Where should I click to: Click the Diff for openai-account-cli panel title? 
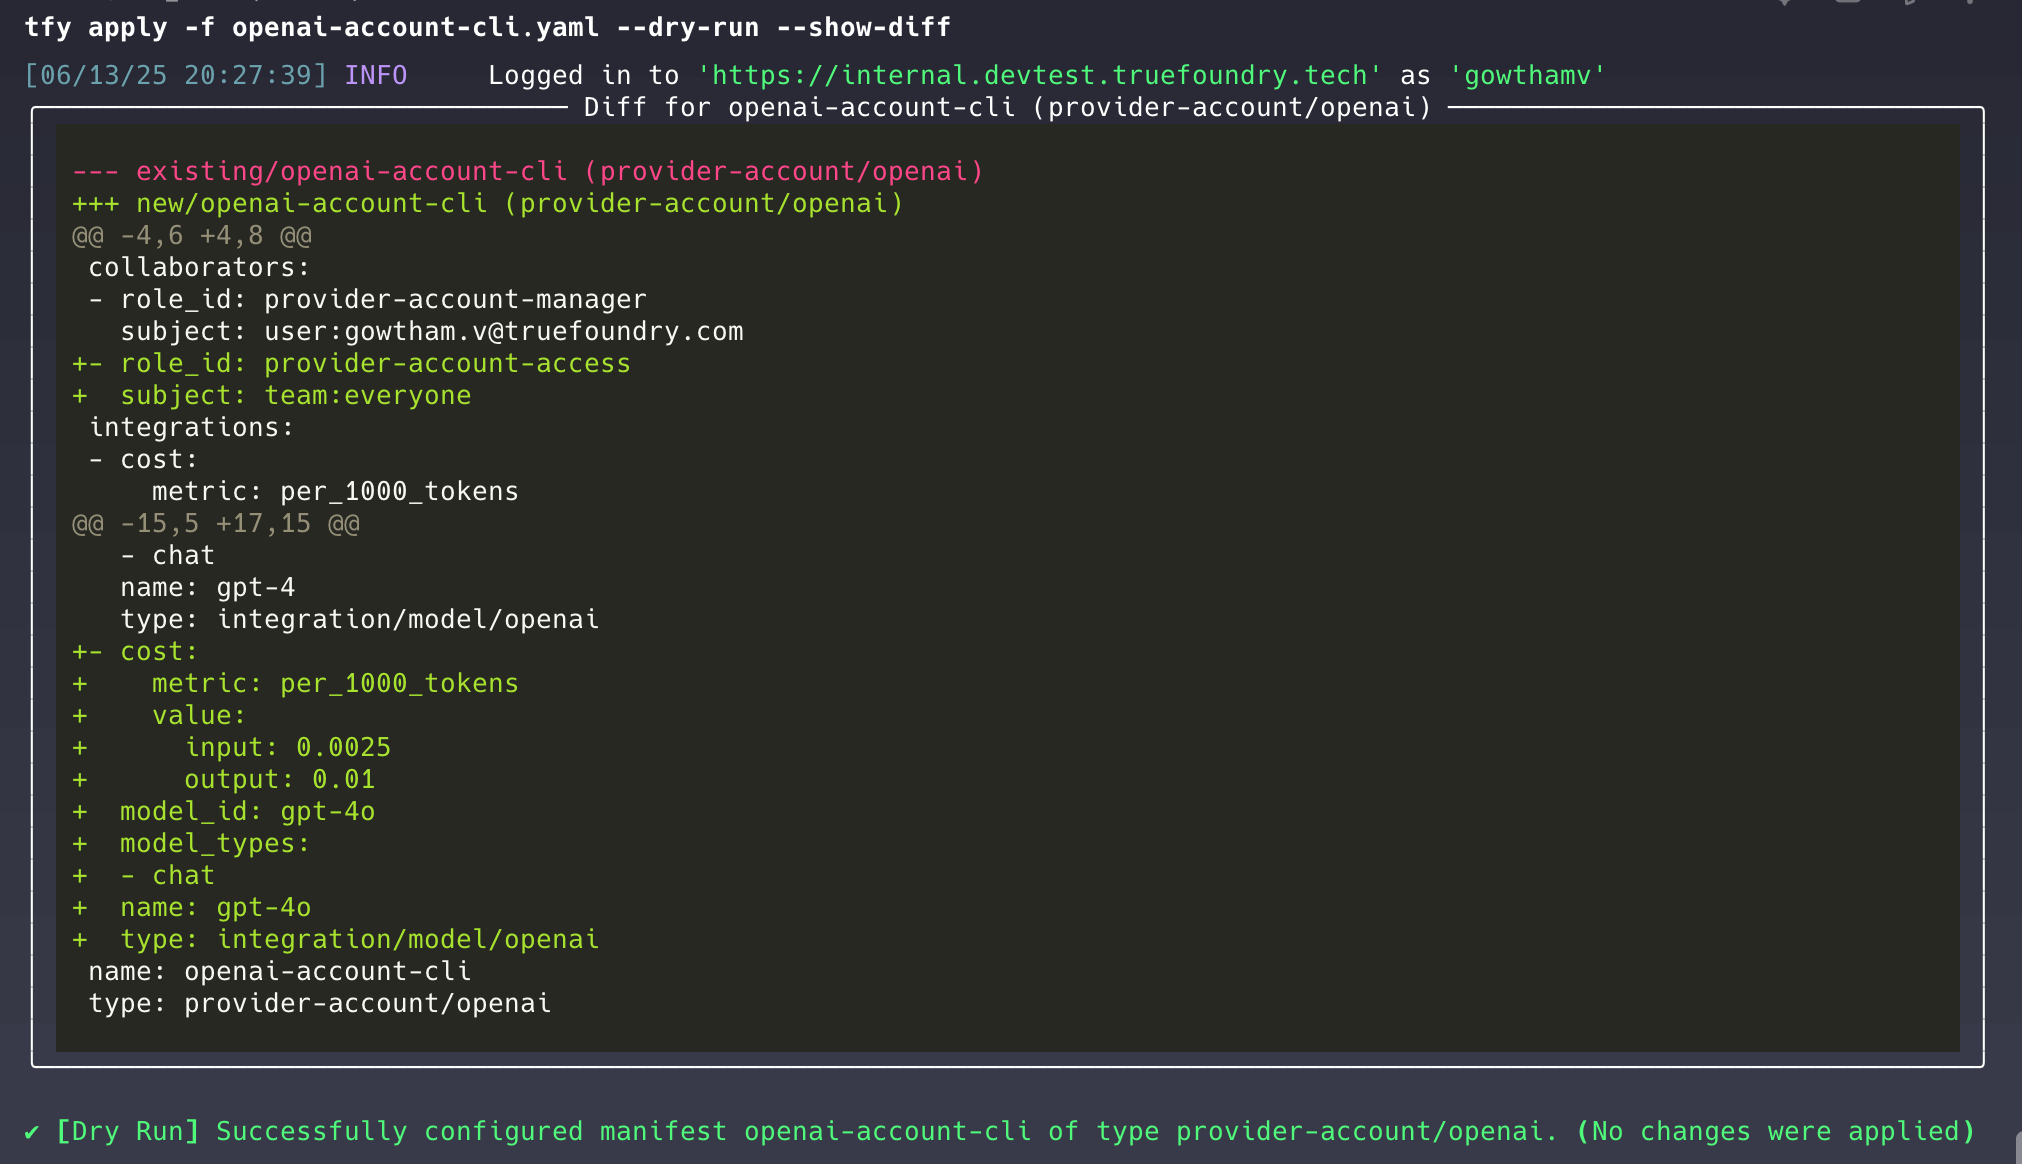pyautogui.click(x=1007, y=107)
